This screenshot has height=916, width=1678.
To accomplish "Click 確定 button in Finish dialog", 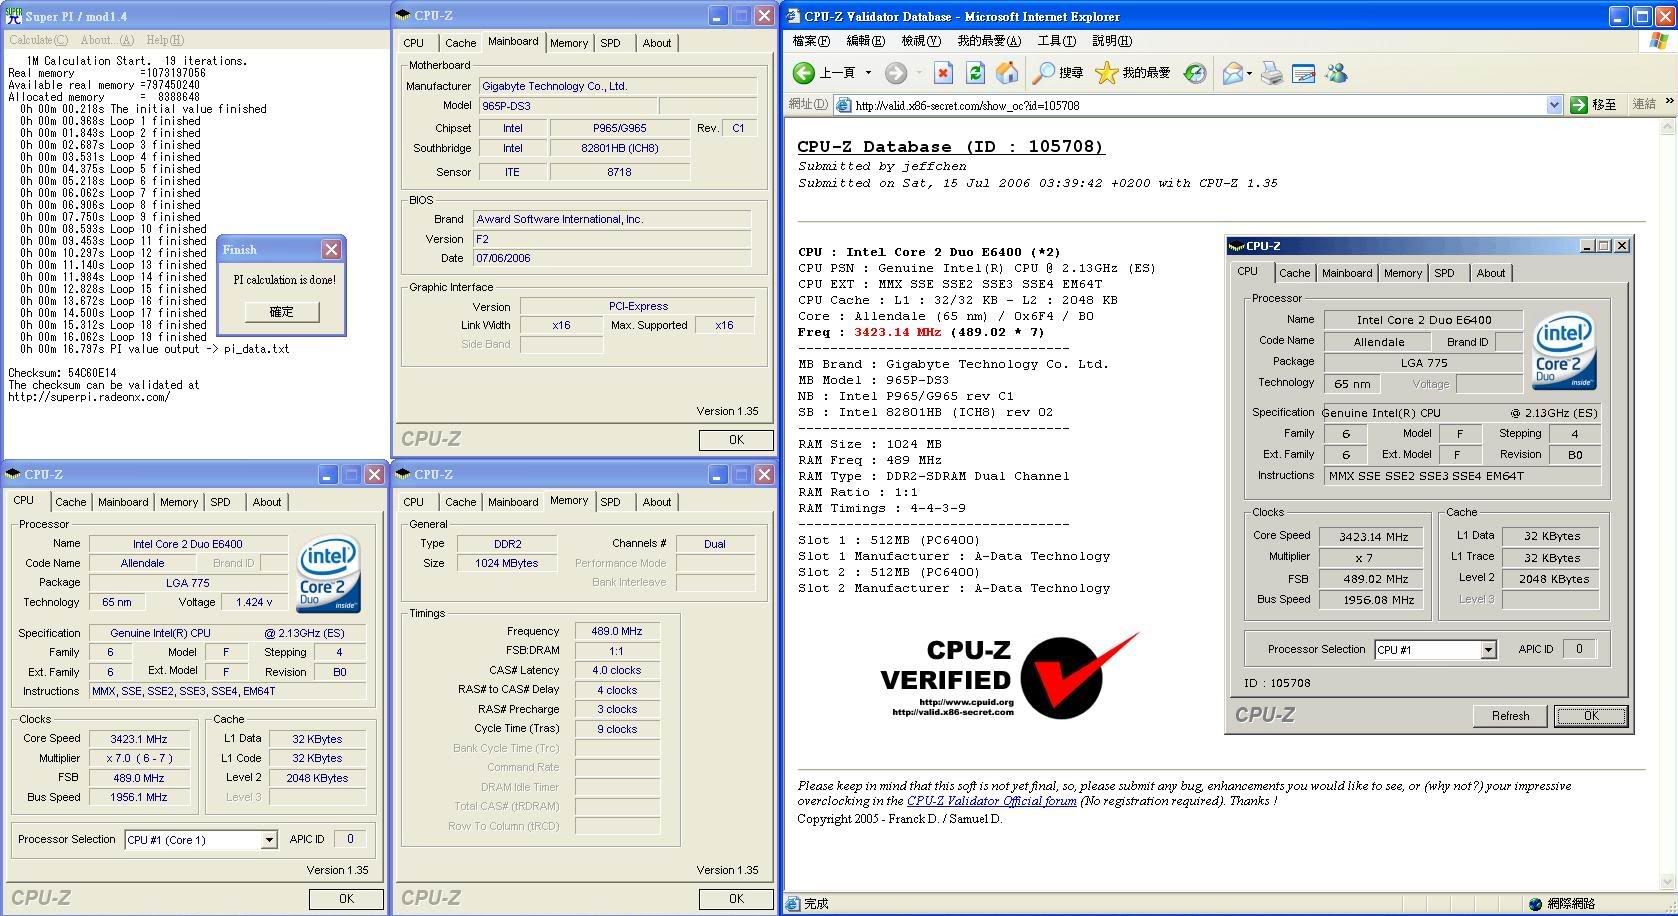I will coord(282,312).
